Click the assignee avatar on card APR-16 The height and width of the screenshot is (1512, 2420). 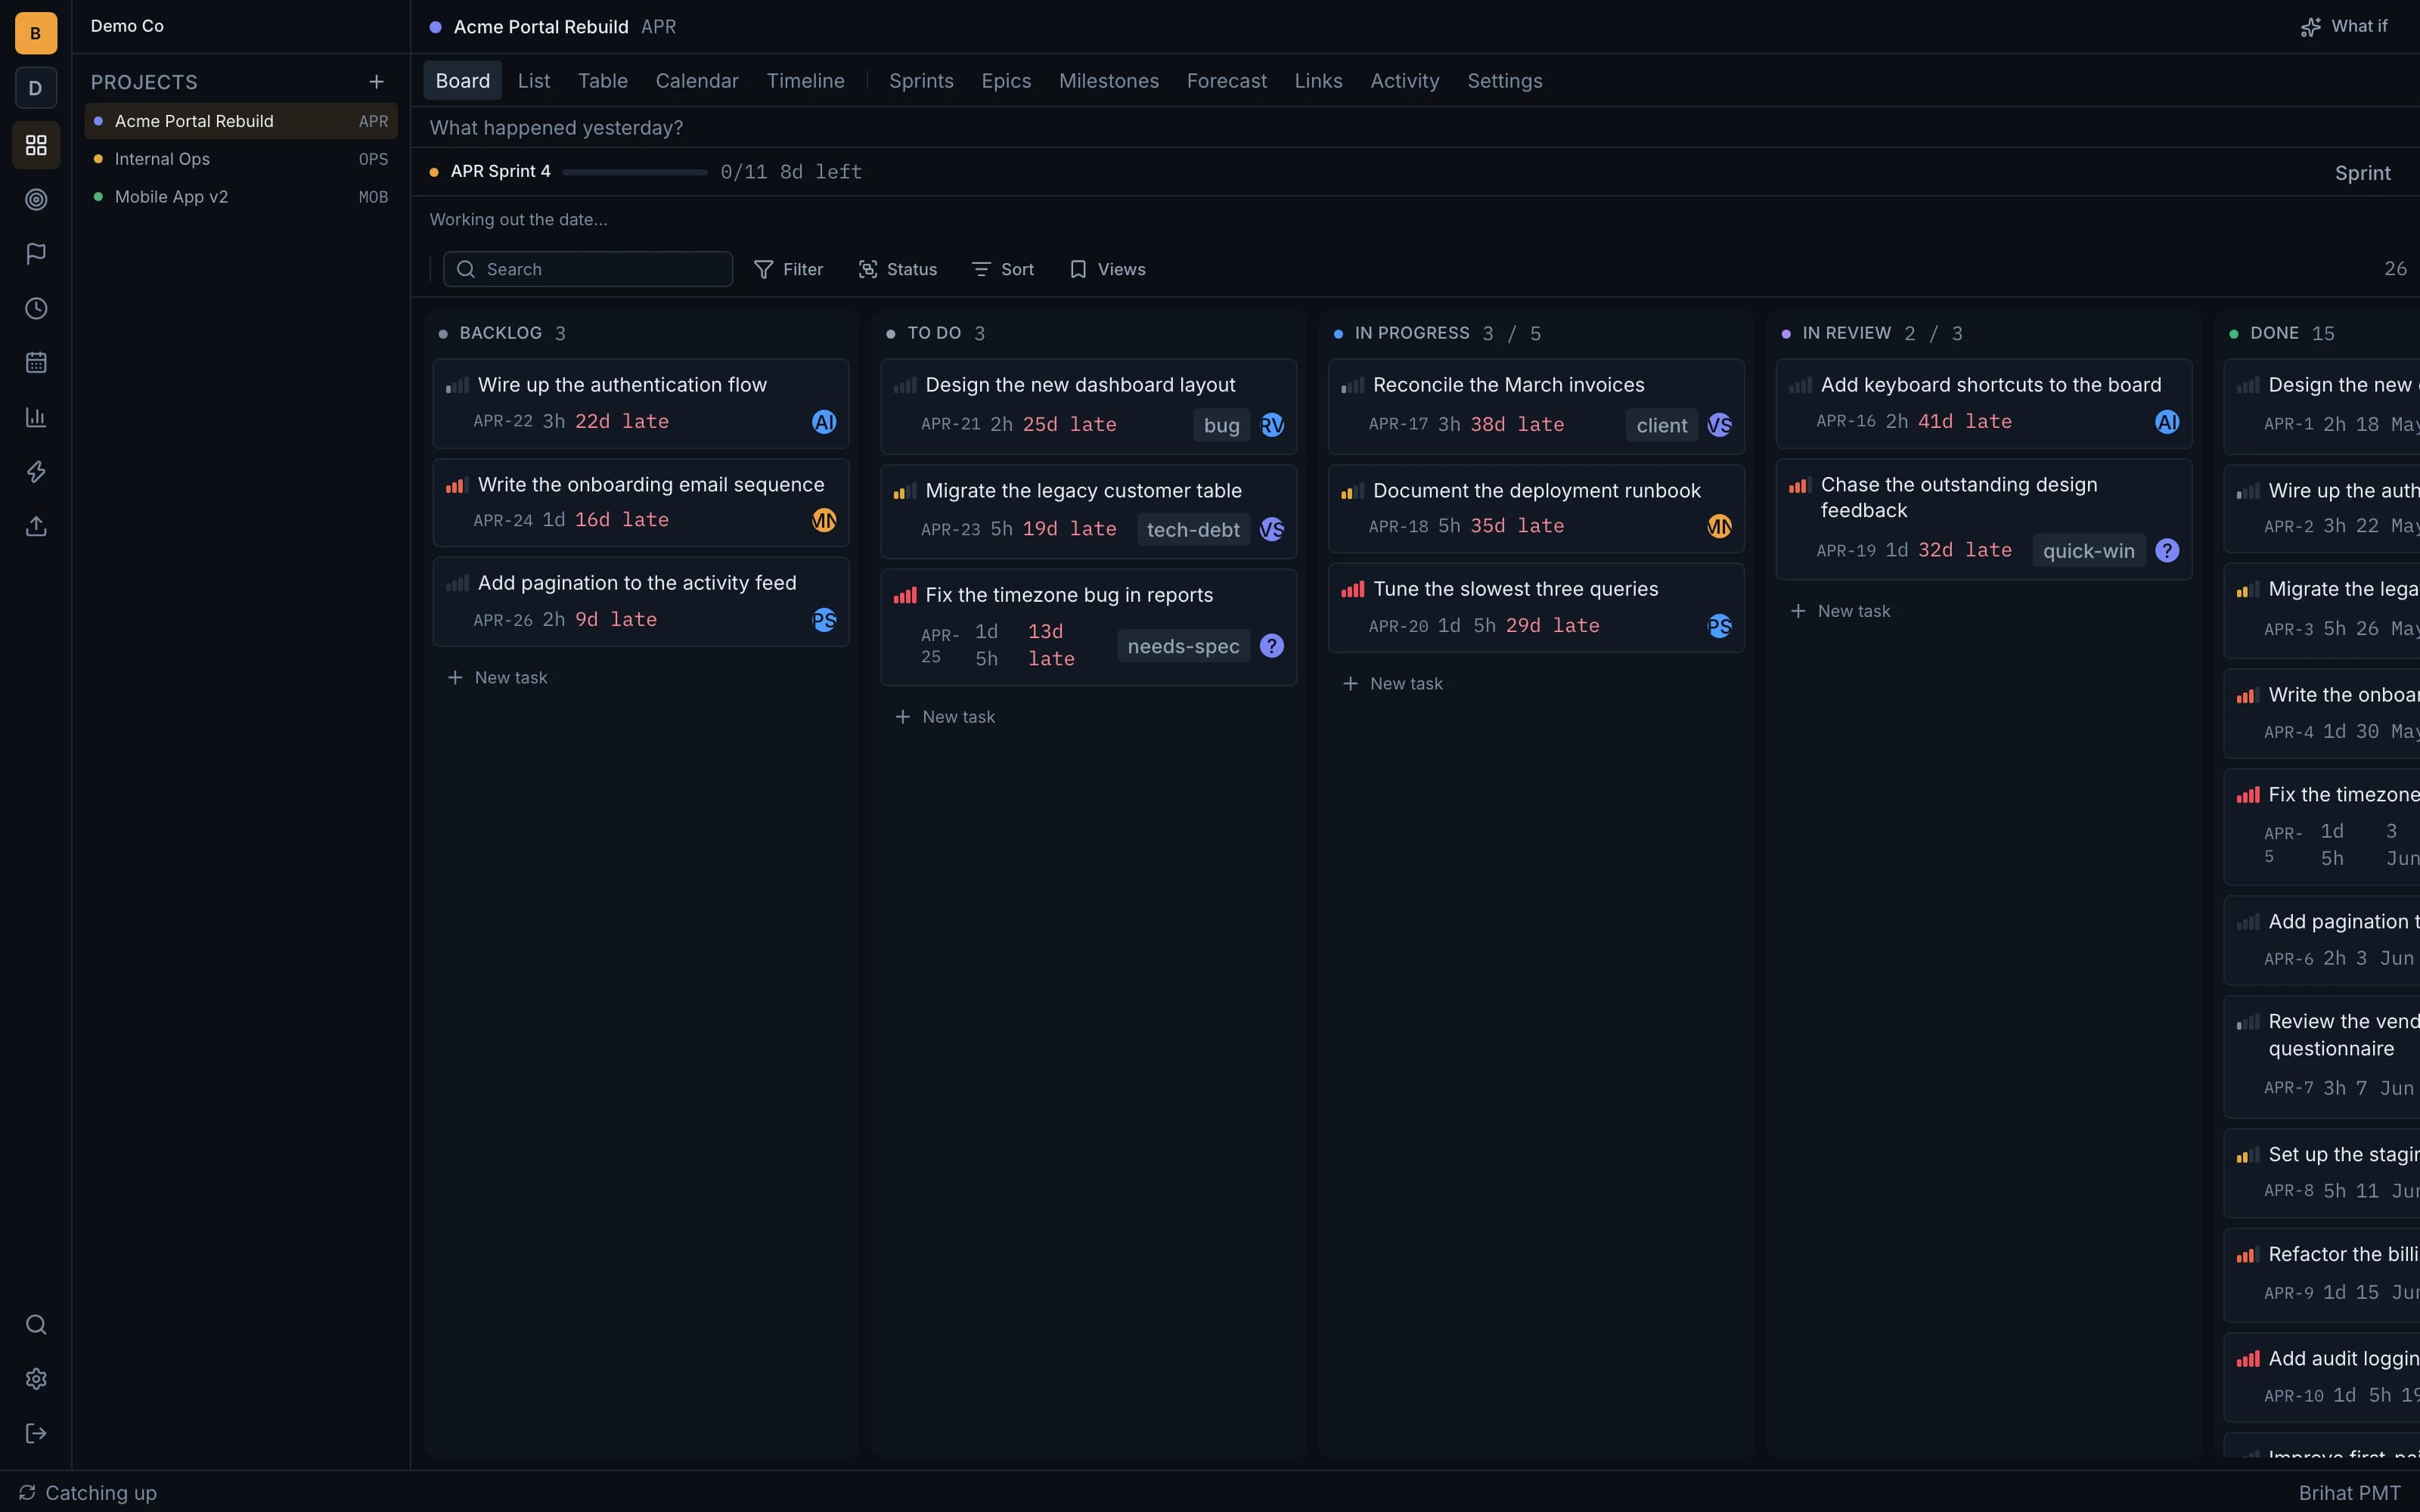[x=2167, y=422]
